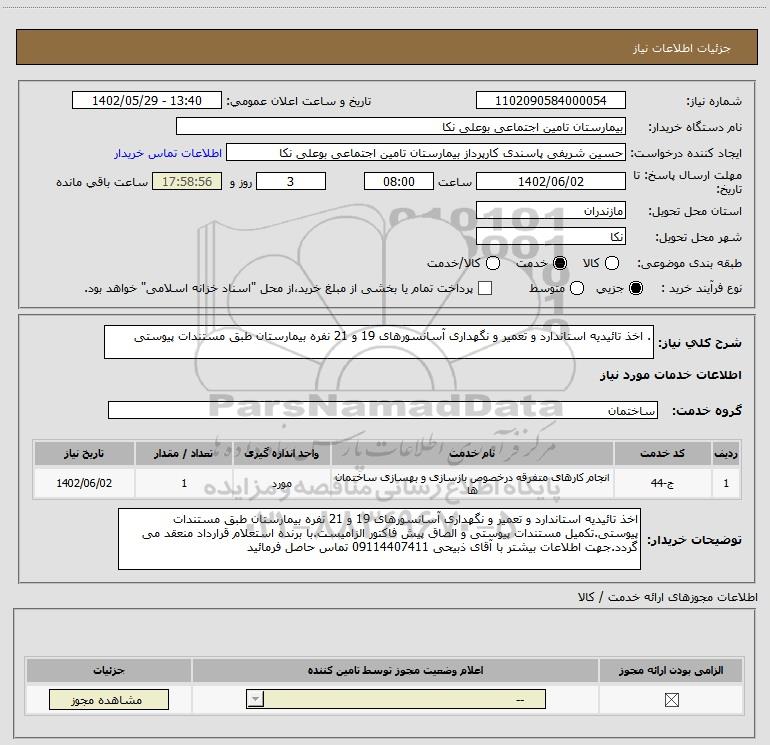
Task: Open the اطلاعات تماس خریدار link
Action: coord(168,153)
